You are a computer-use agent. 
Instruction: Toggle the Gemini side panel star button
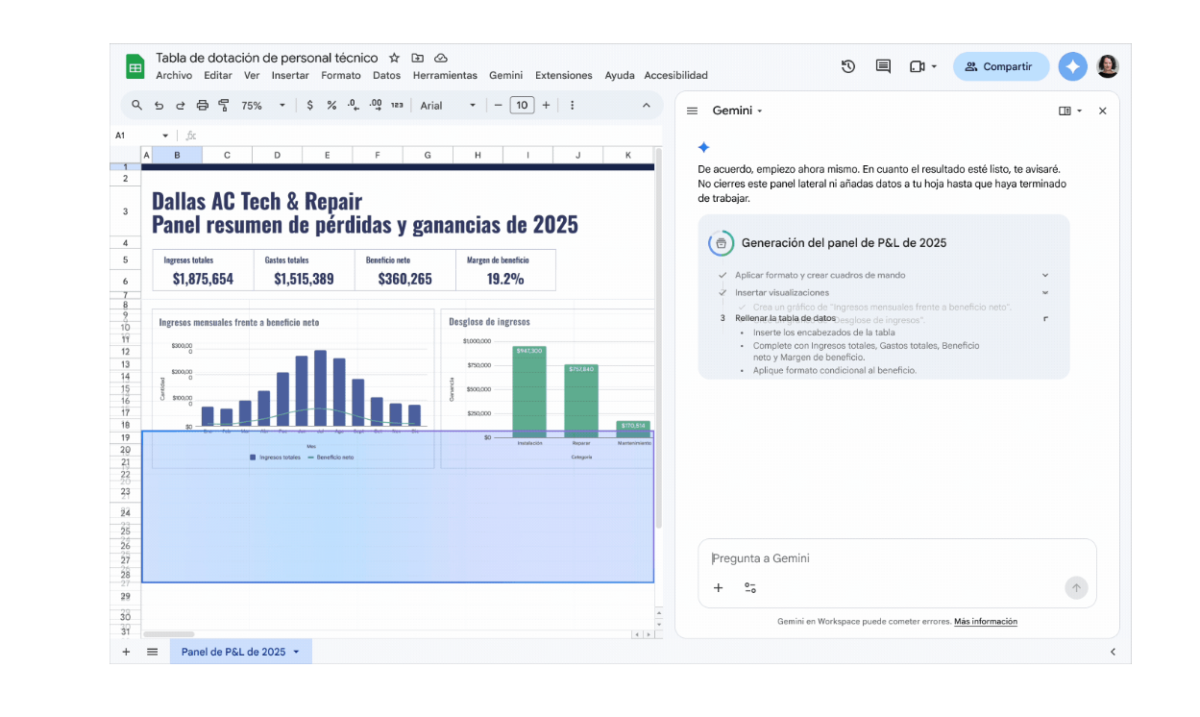coord(1072,67)
